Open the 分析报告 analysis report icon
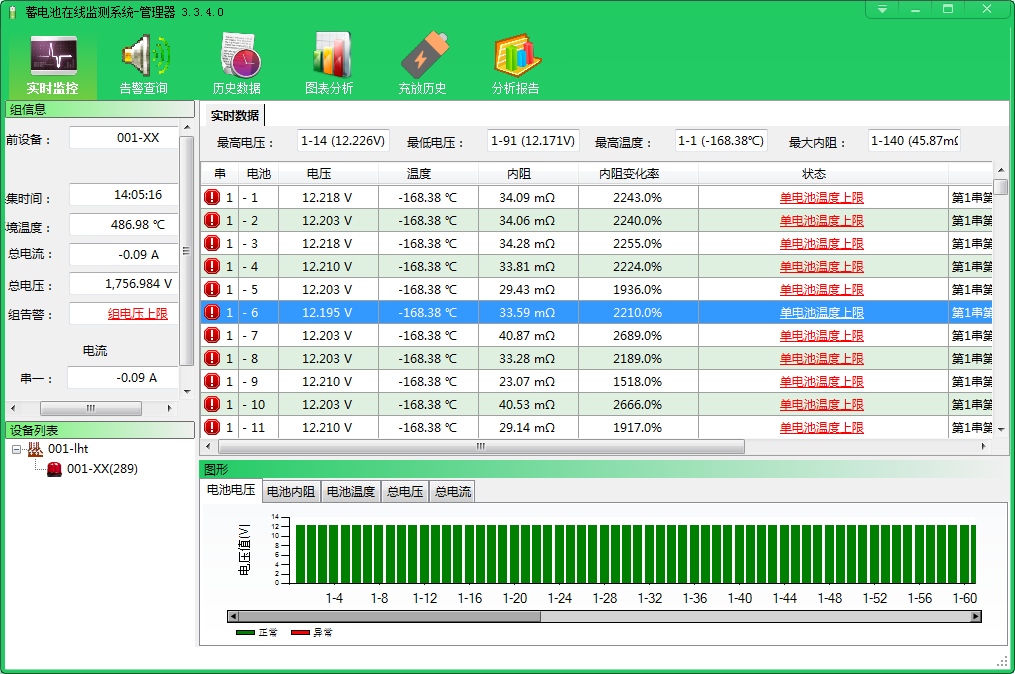The width and height of the screenshot is (1015, 674). (x=515, y=57)
